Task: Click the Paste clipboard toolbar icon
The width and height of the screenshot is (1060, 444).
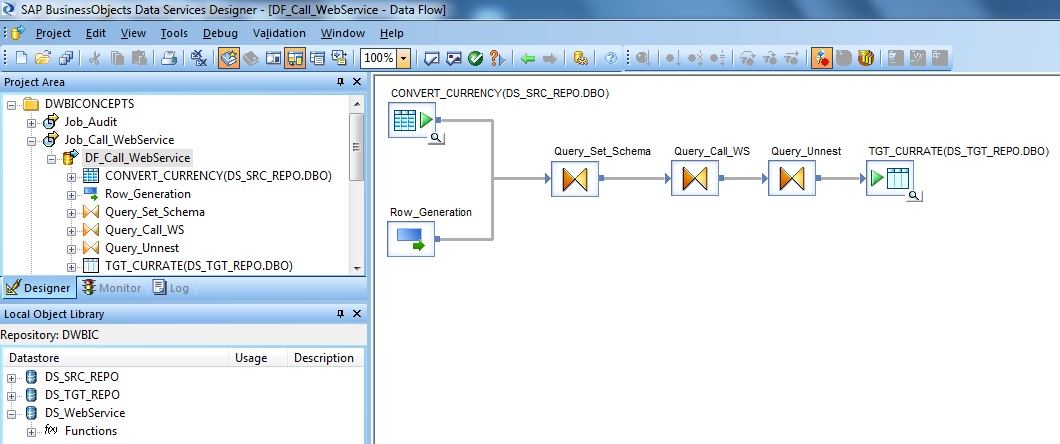Action: coord(139,58)
